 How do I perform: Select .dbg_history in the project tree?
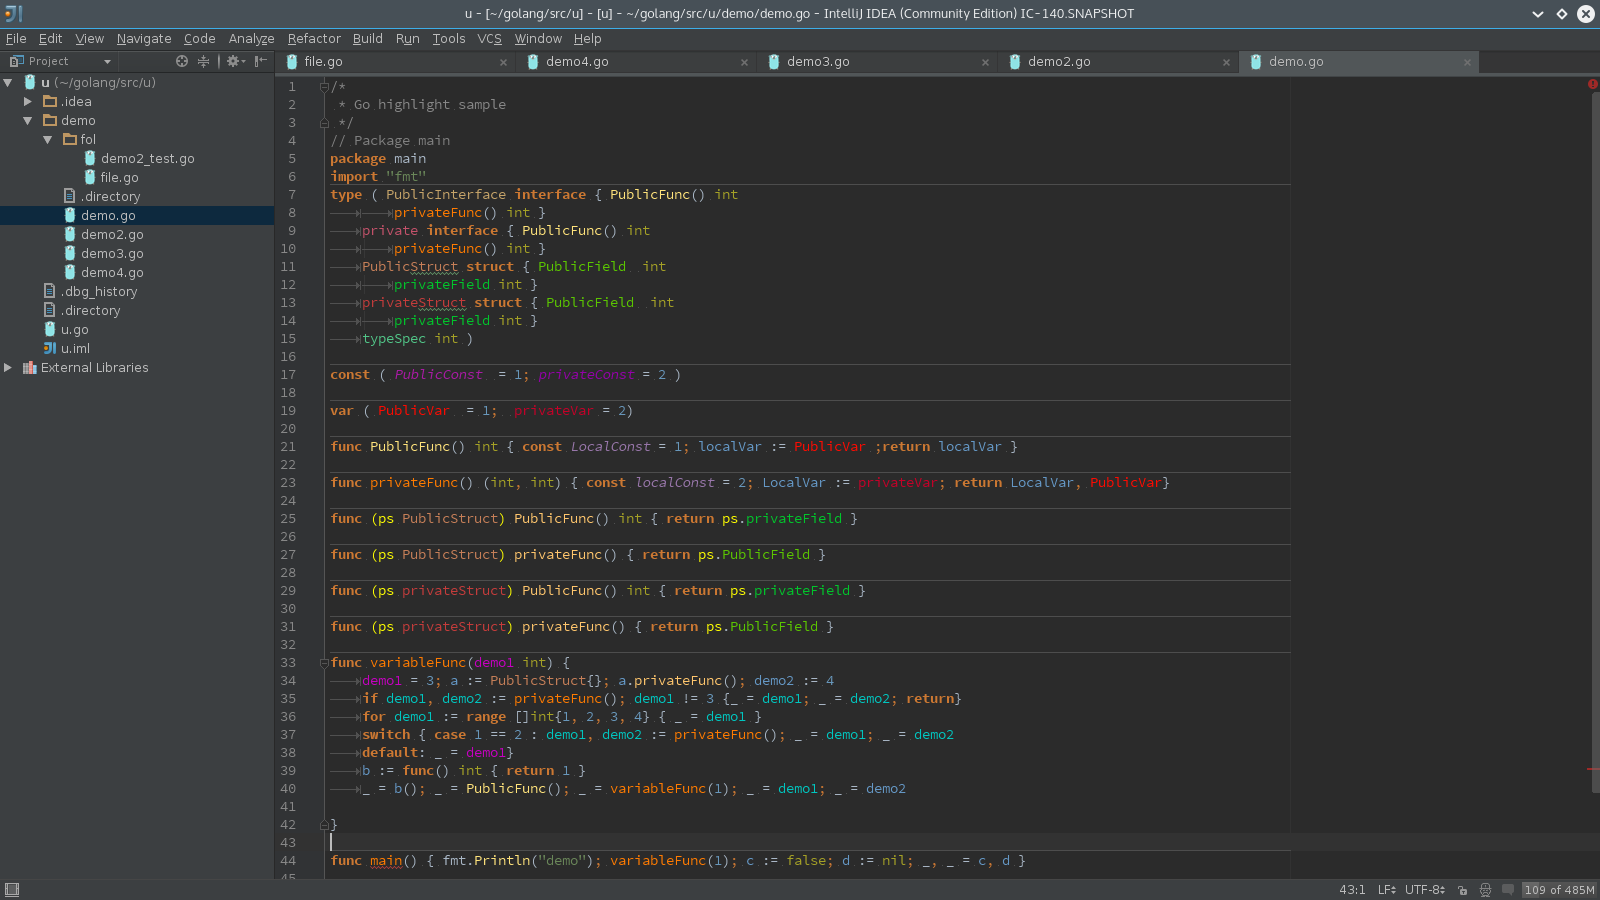point(99,291)
